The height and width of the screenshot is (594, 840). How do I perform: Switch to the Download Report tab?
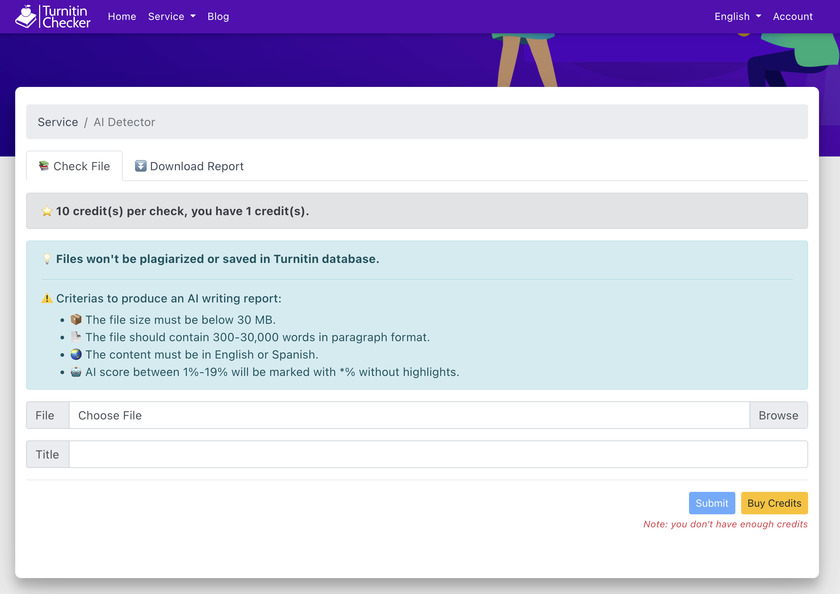pyautogui.click(x=189, y=166)
